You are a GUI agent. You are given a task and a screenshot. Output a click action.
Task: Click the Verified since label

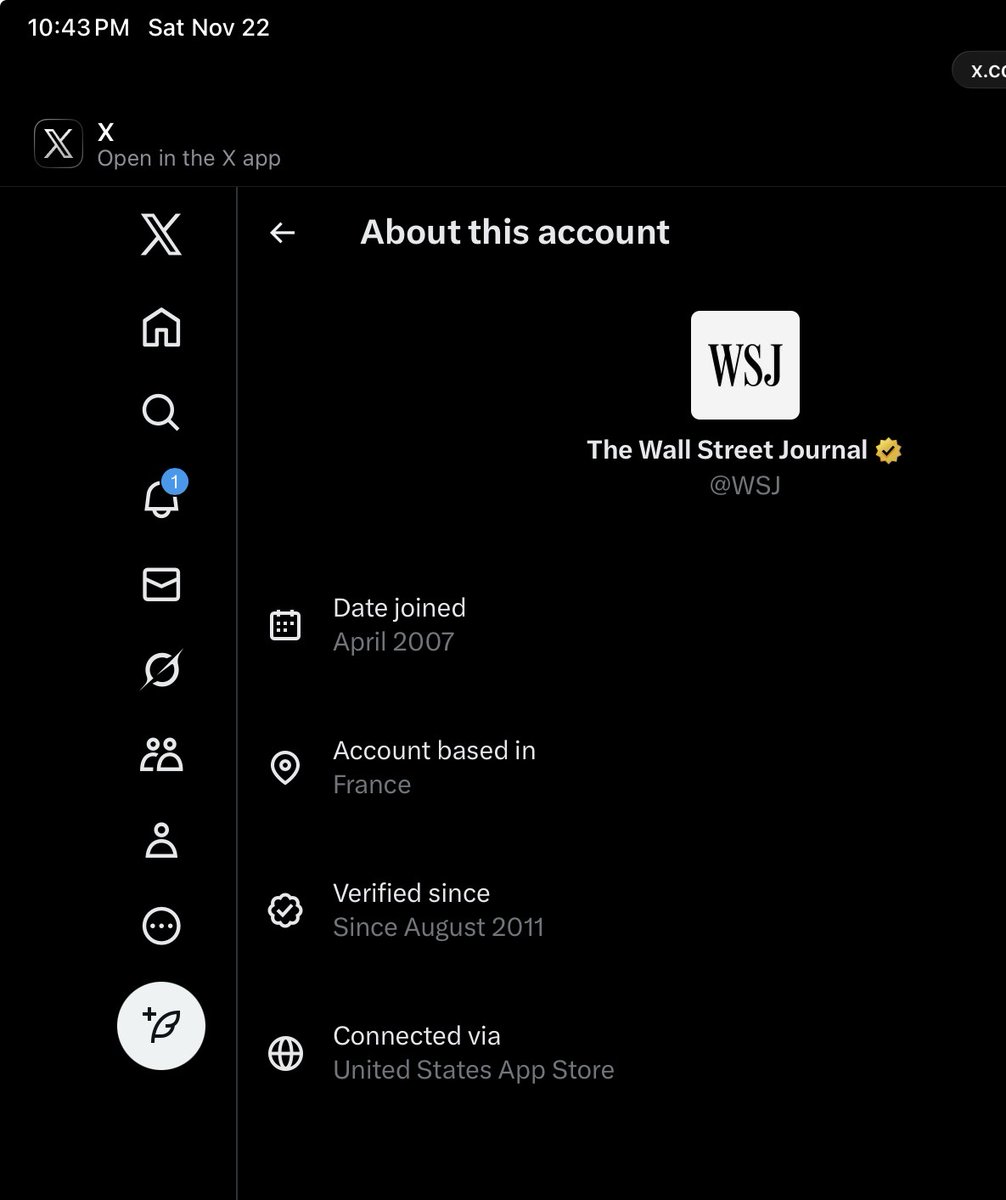[412, 893]
